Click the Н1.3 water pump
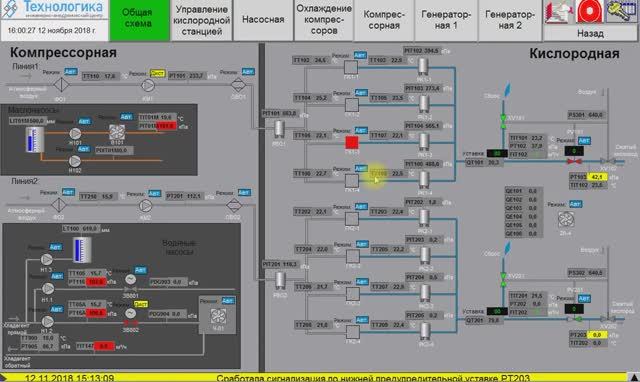The height and width of the screenshot is (382, 640). coord(47,259)
